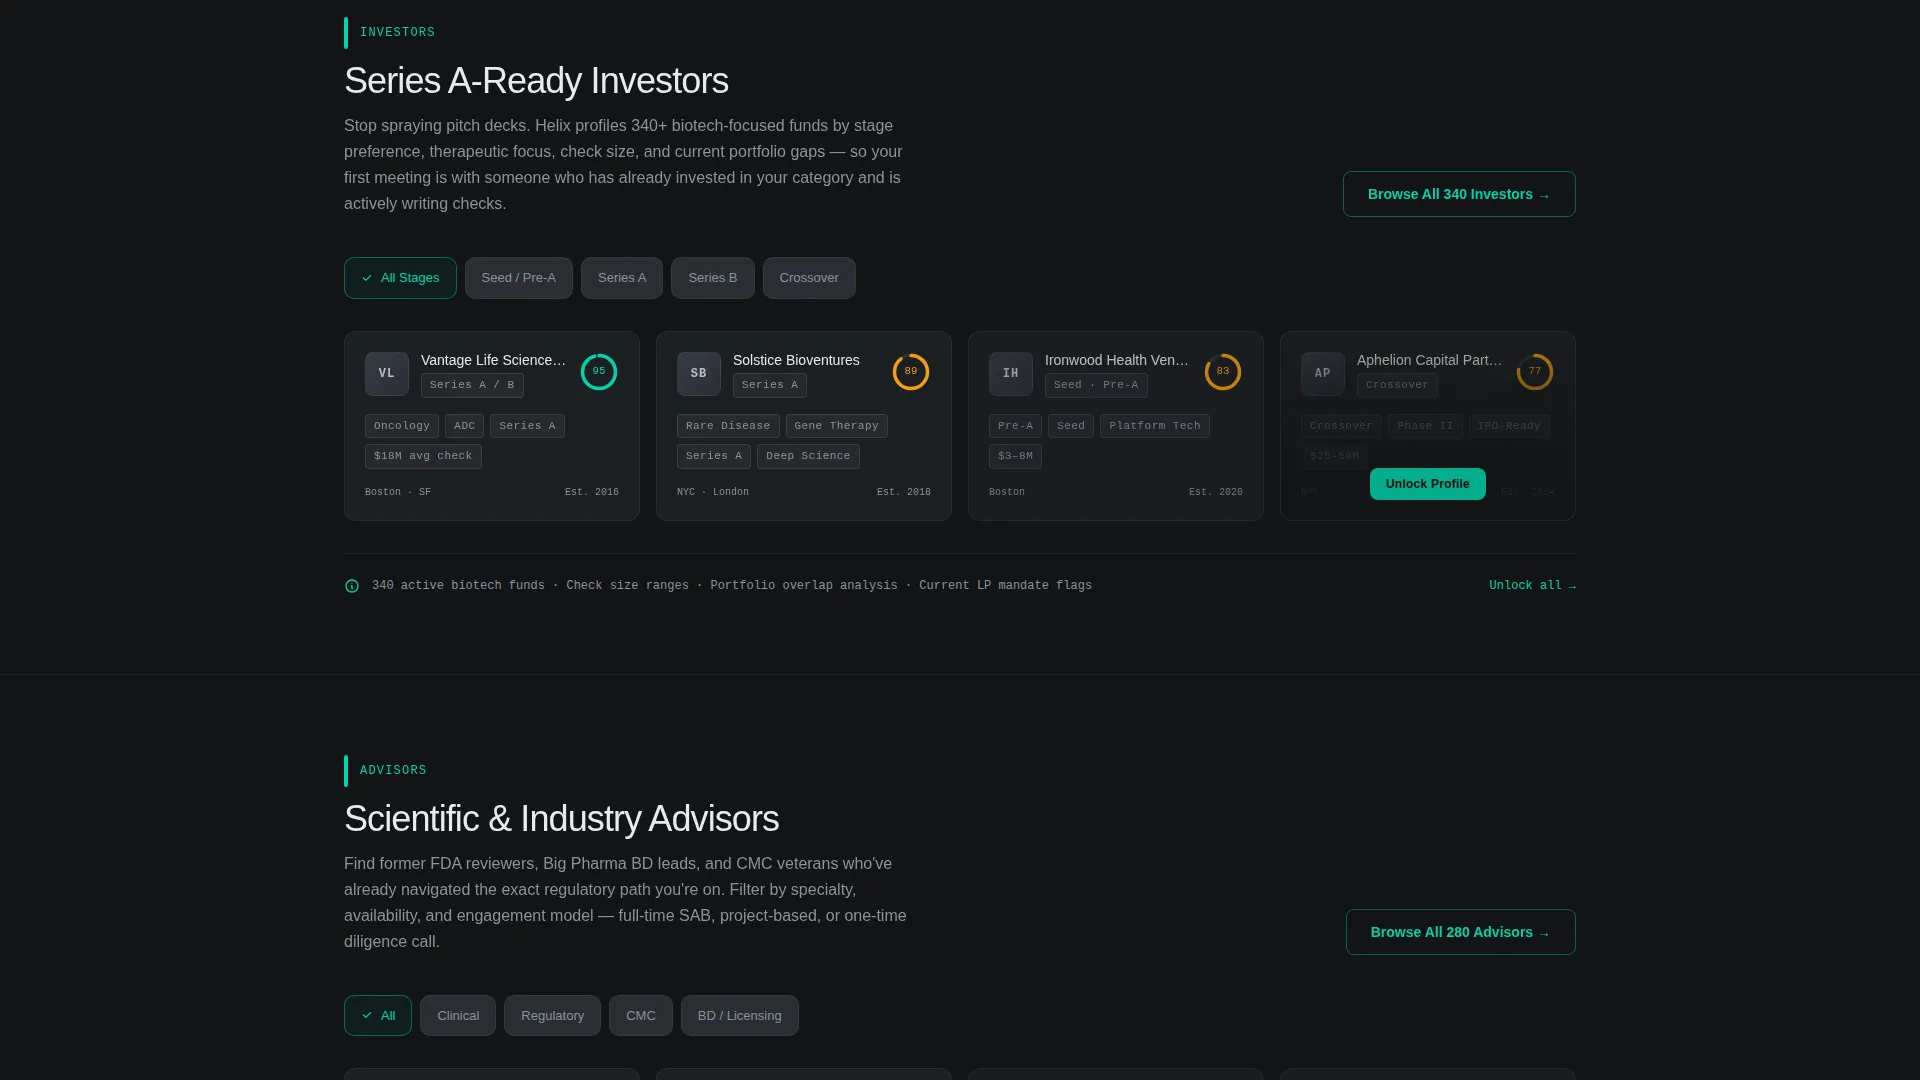Screen dimensions: 1920x1080
Task: Filter advisors by BD / Licensing
Action: tap(740, 1016)
